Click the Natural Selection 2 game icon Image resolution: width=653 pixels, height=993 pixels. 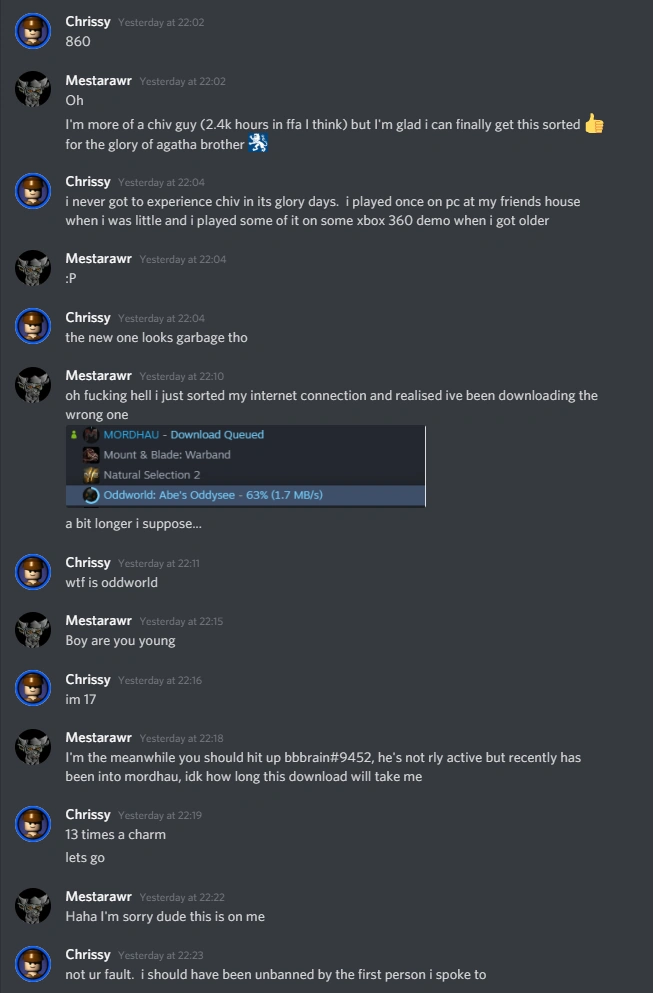pos(91,475)
